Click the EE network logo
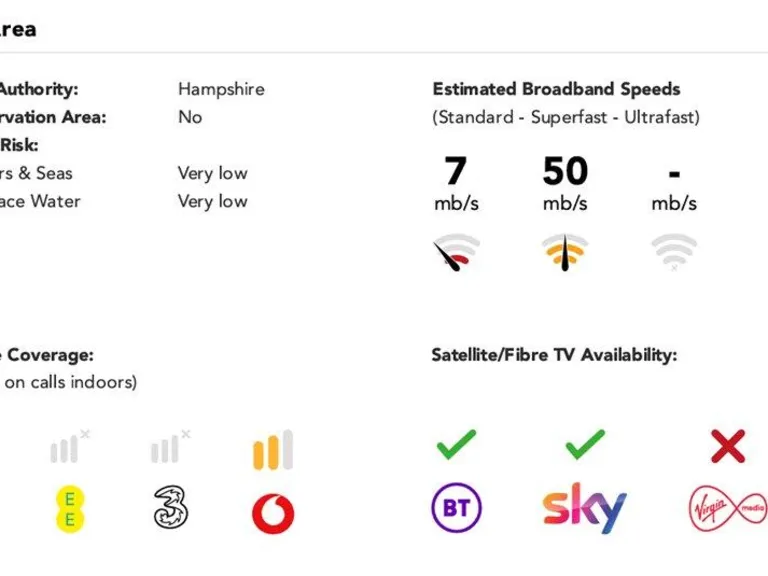 point(69,507)
